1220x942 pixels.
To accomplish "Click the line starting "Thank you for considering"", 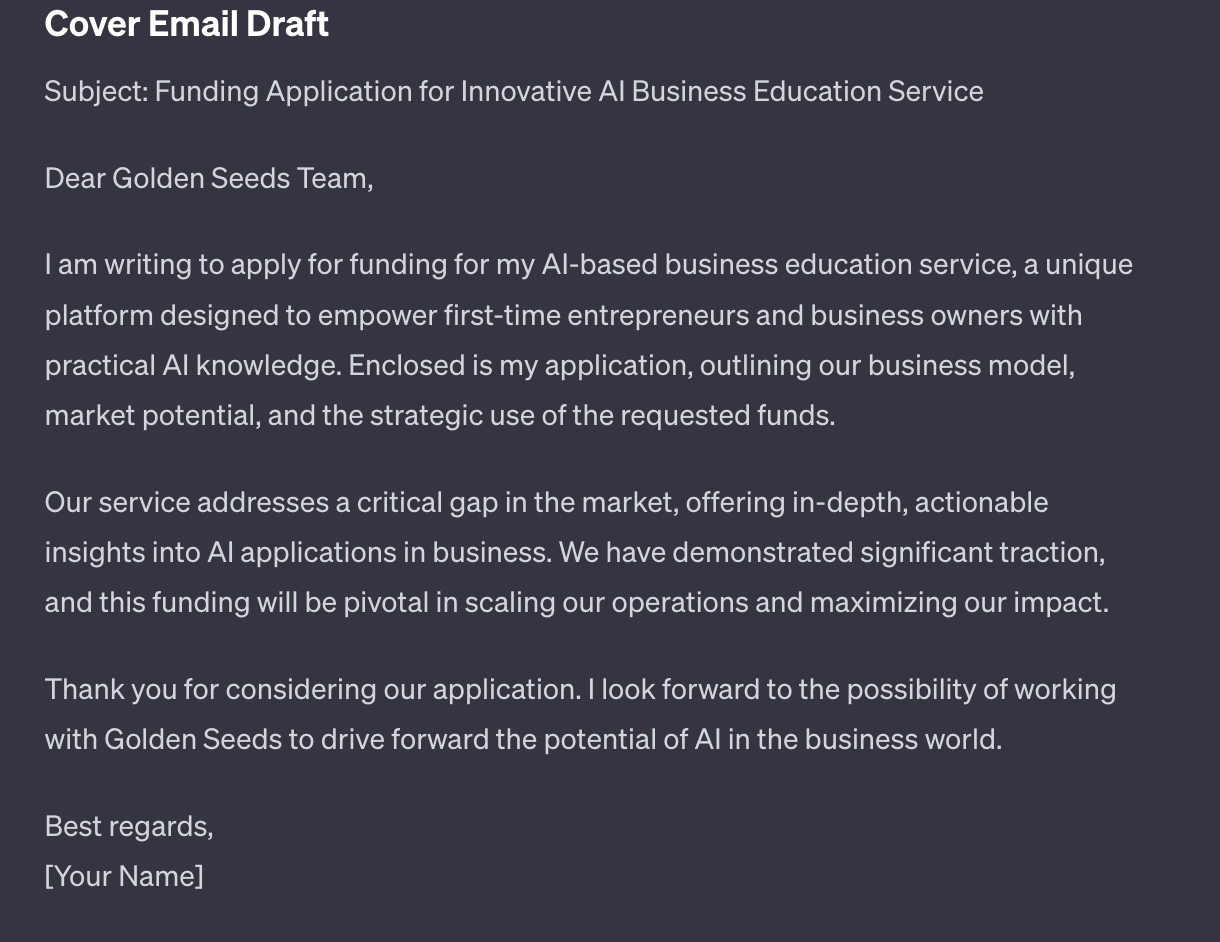I will point(580,689).
